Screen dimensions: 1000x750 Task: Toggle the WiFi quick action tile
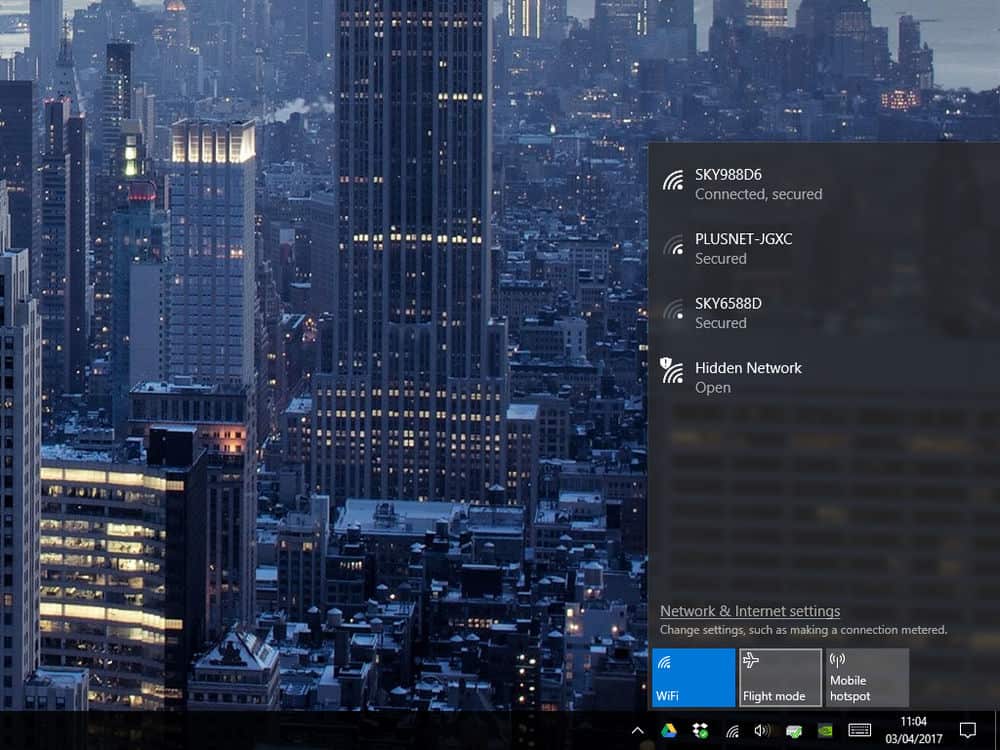[693, 678]
